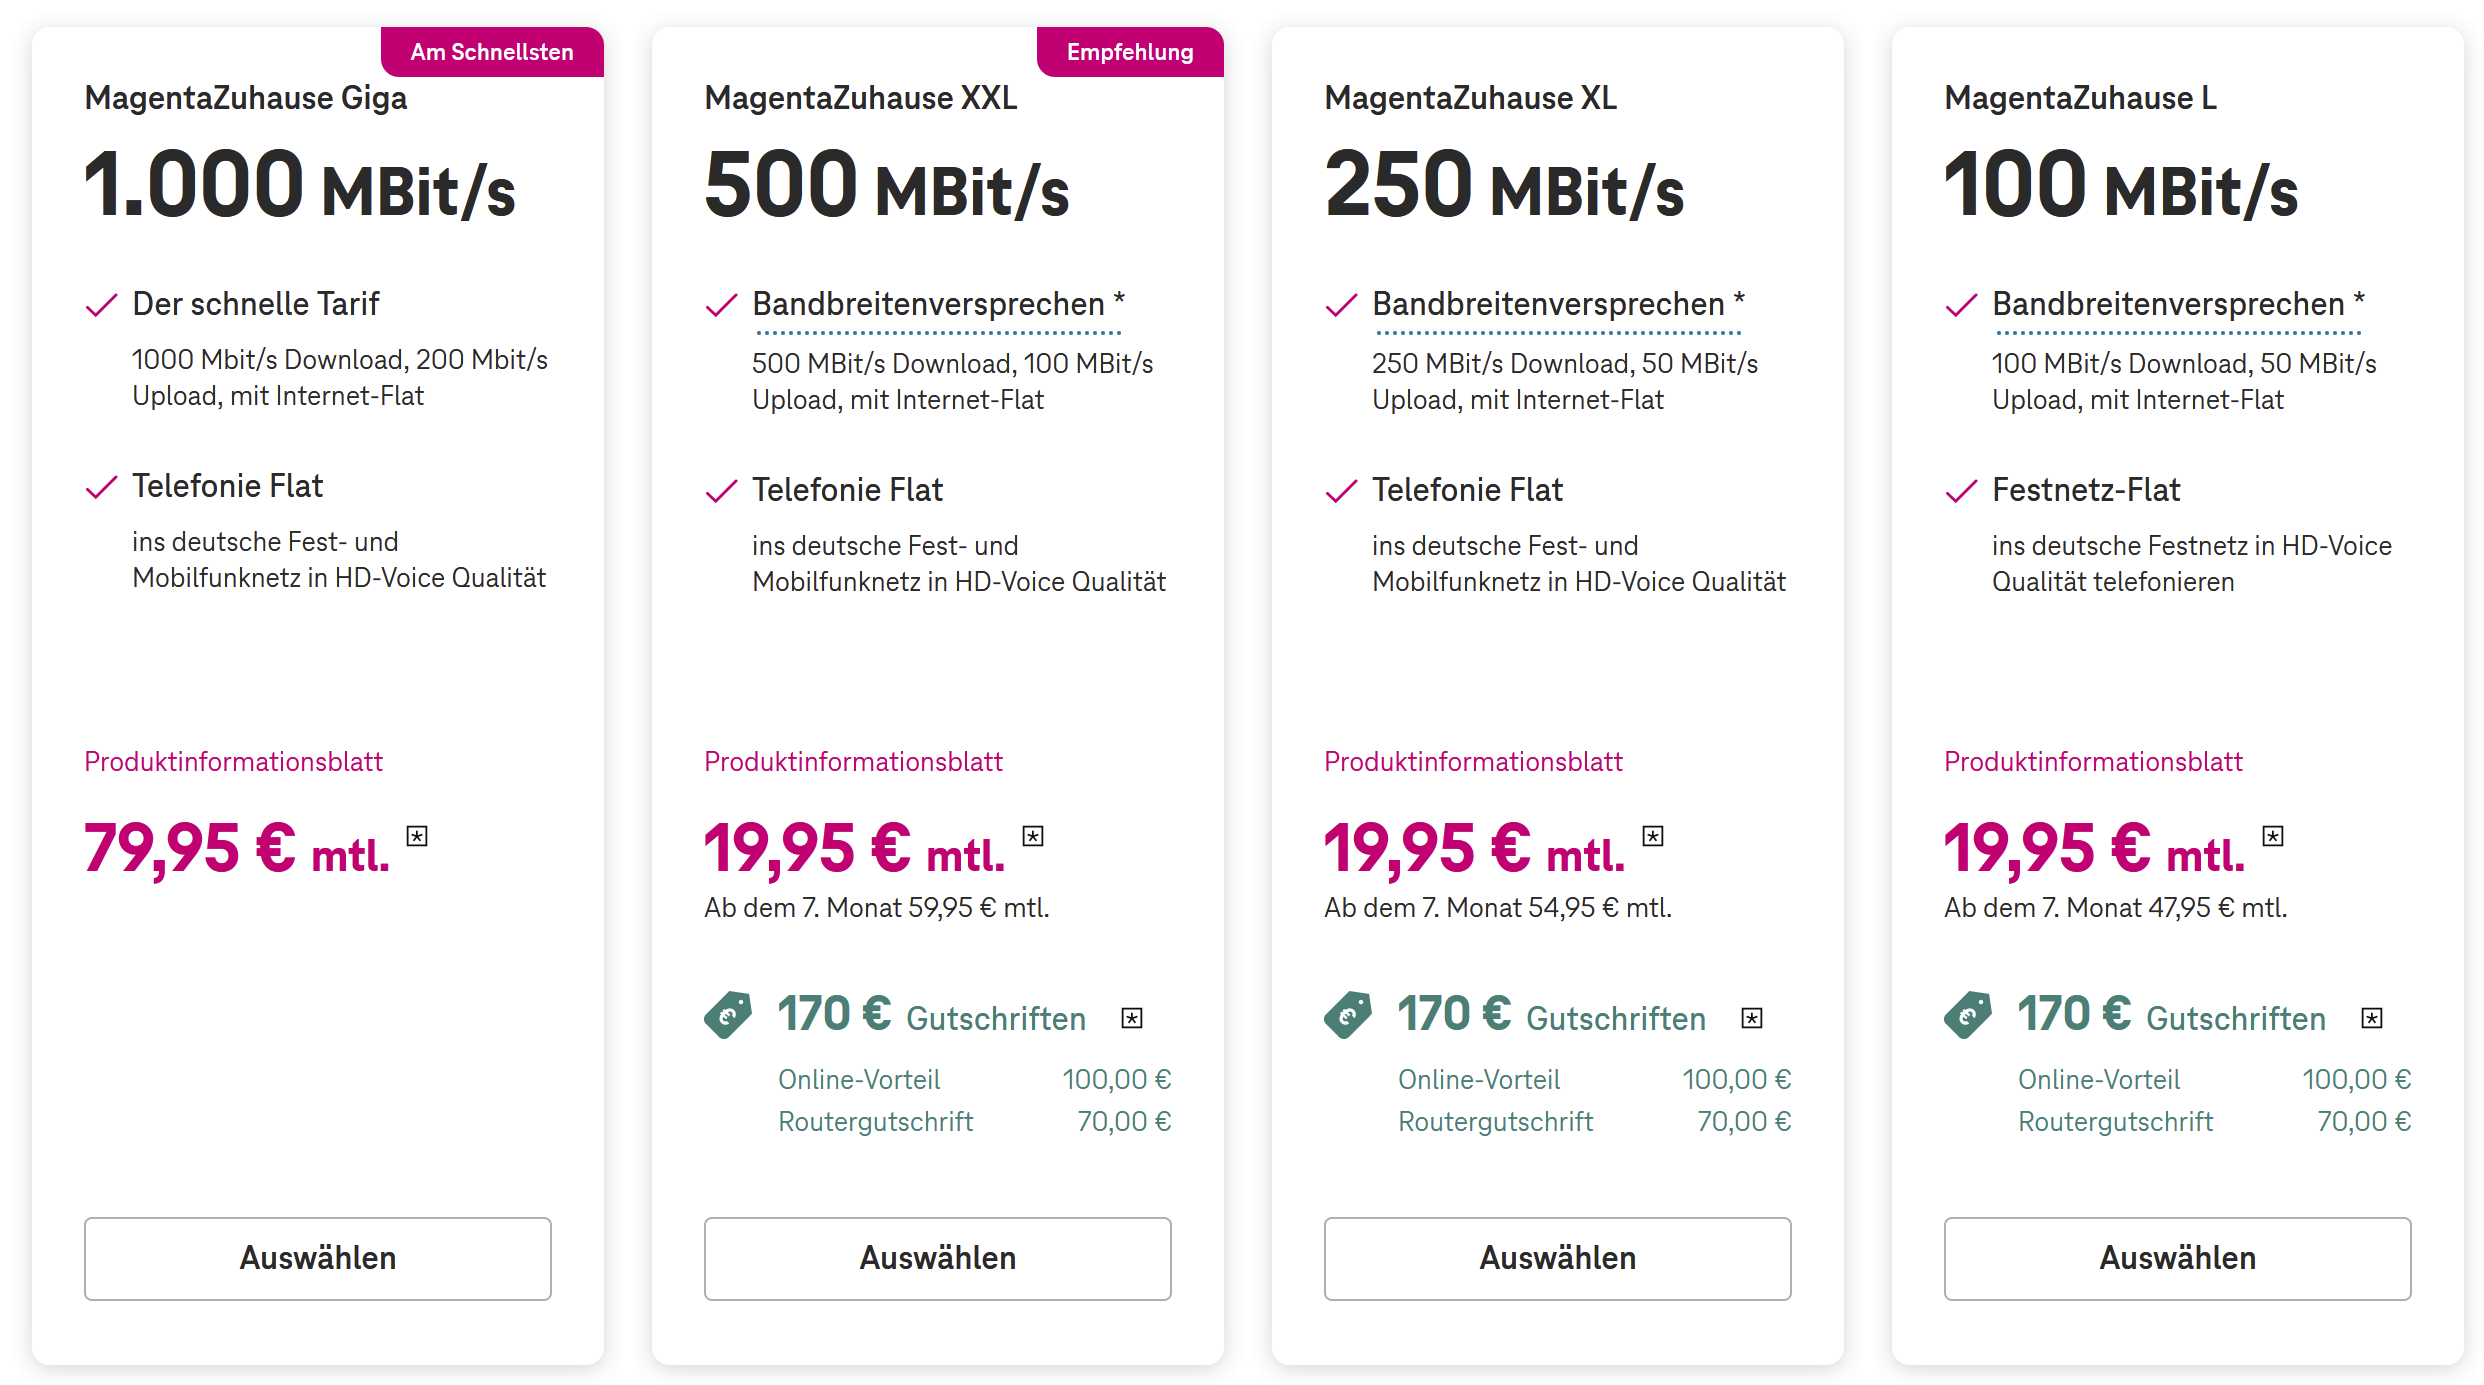Click footnote icon next to XXL Gutschriften

(1132, 1018)
